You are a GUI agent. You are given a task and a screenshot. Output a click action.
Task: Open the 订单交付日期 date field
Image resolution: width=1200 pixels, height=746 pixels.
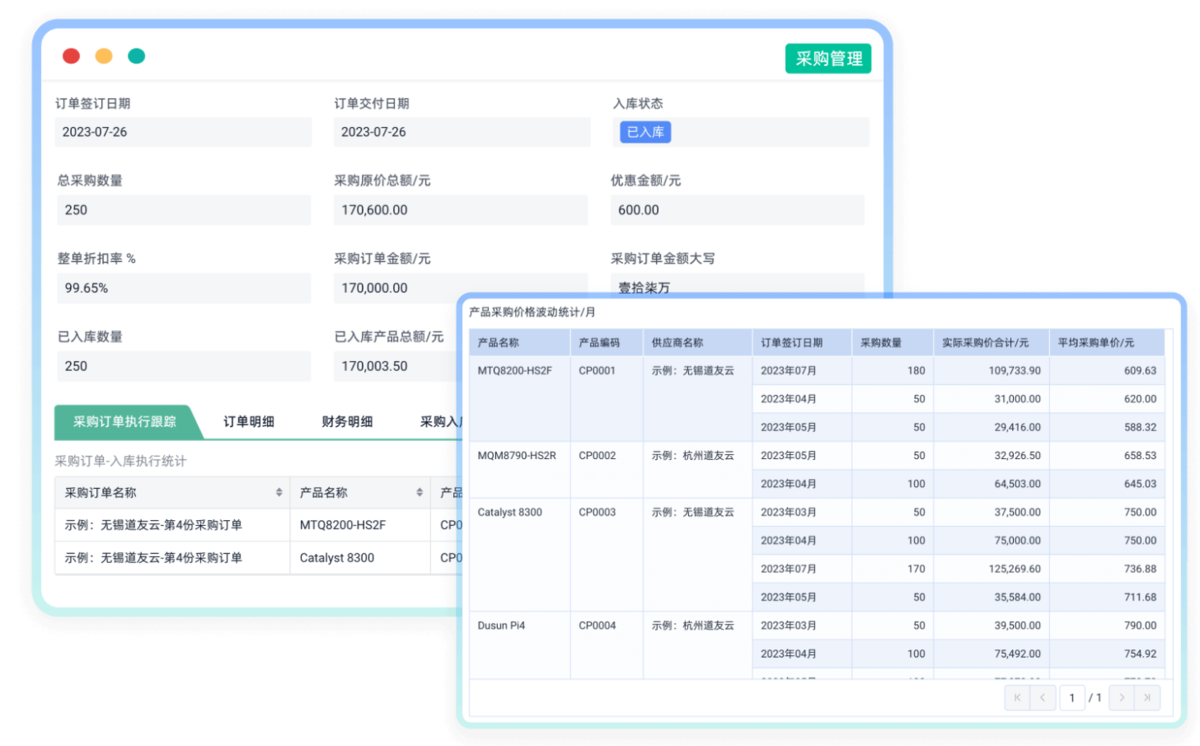(x=460, y=132)
